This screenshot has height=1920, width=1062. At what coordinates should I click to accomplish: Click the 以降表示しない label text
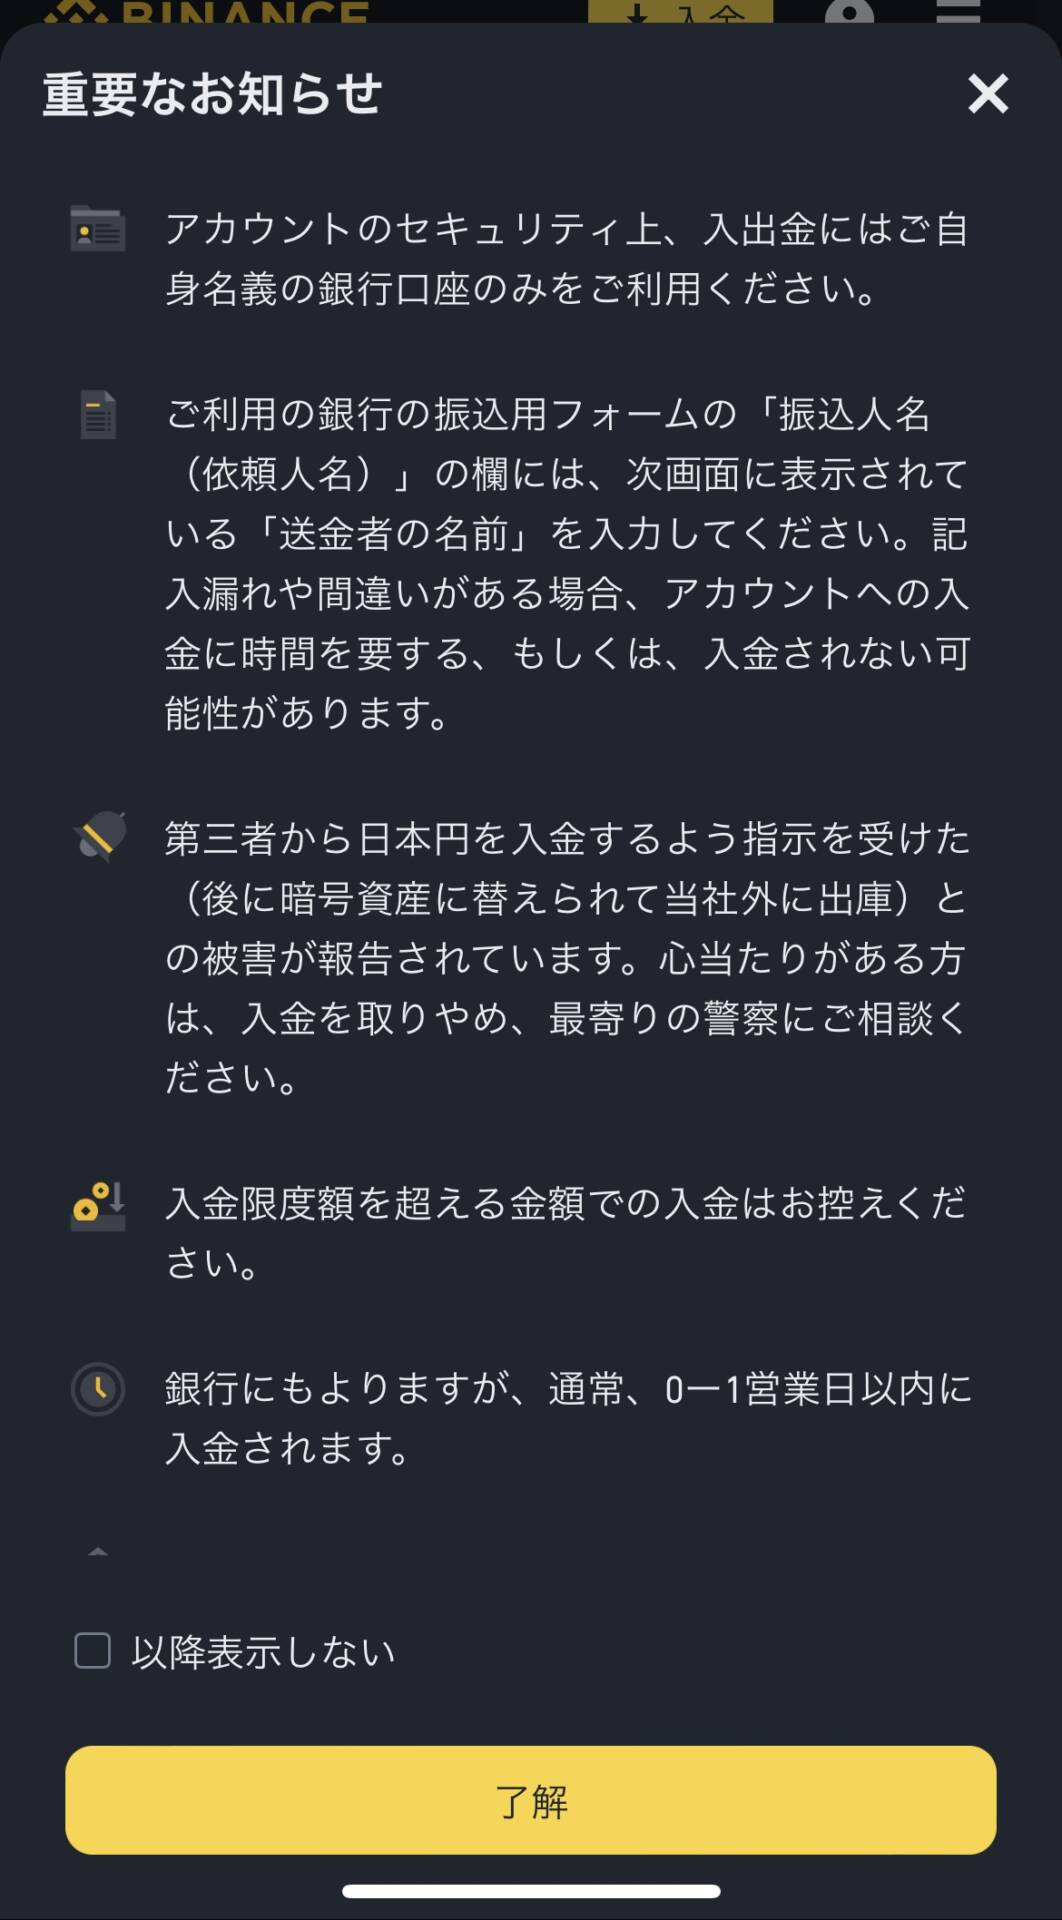[263, 1652]
